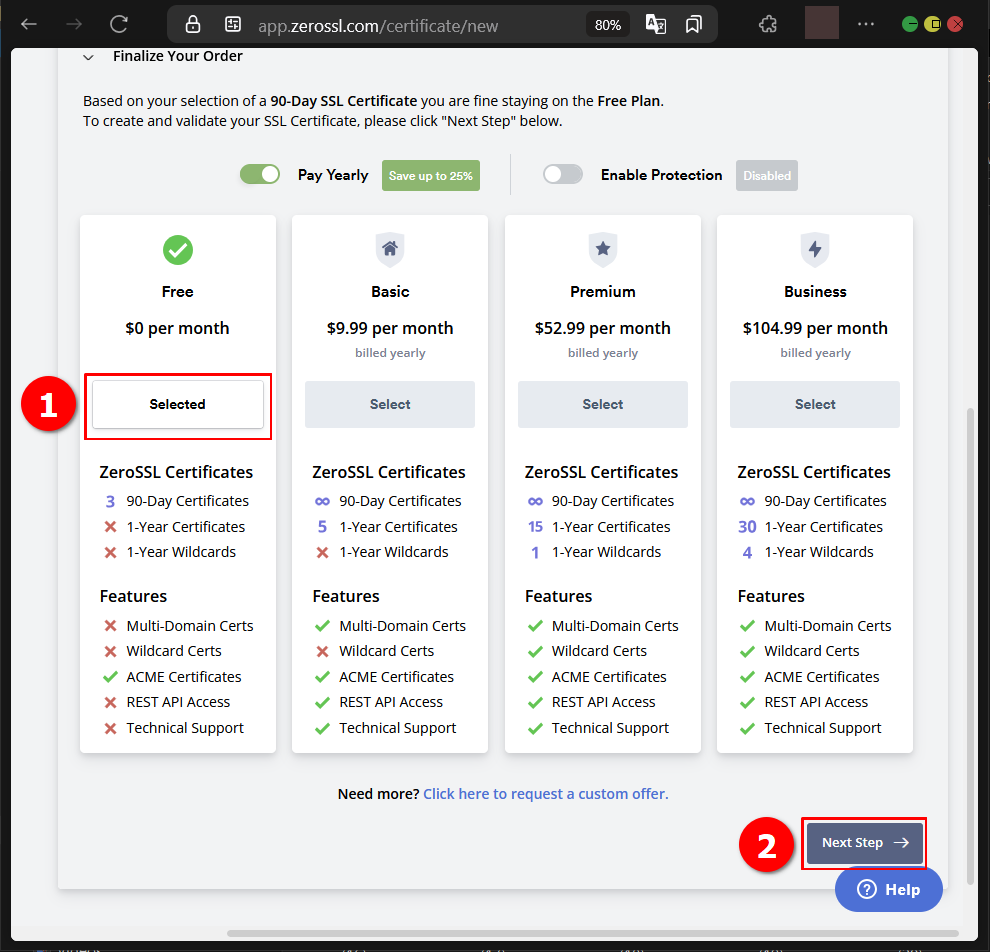This screenshot has width=990, height=952.
Task: Click the Premium plan title
Action: point(603,292)
